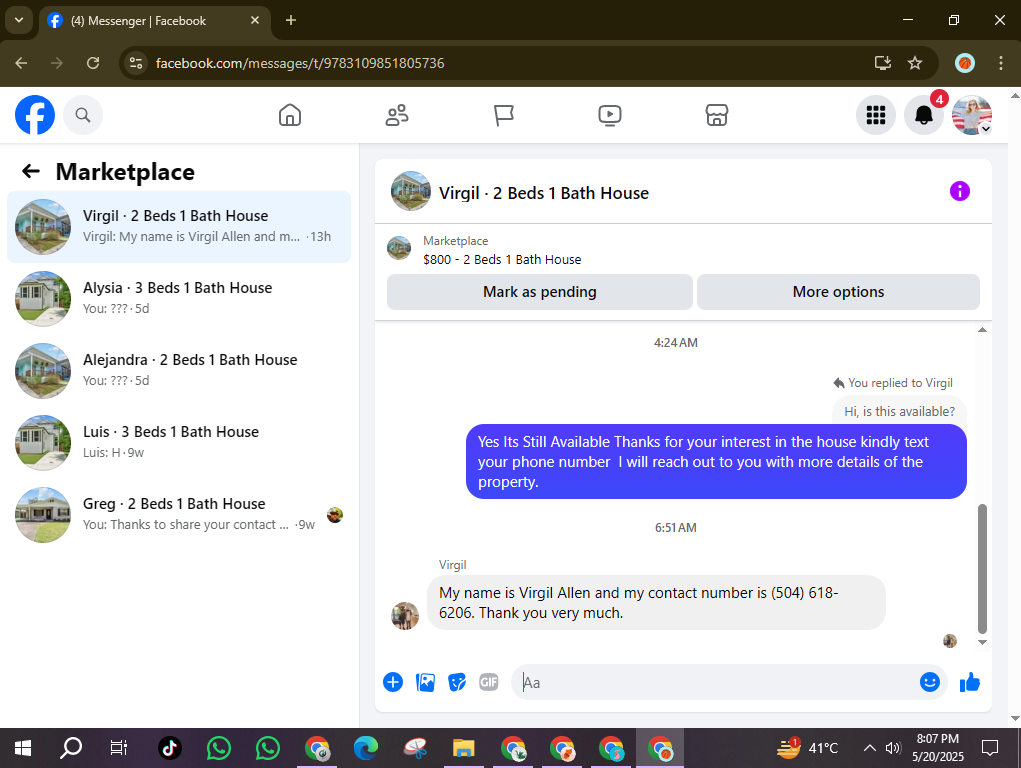This screenshot has height=768, width=1021.
Task: Close the Messenger tab
Action: (255, 20)
